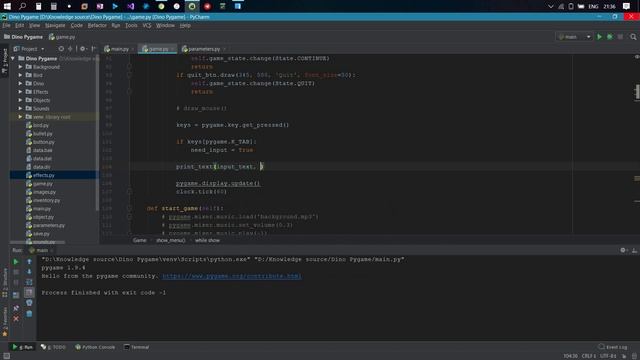Open the VCS menu

(147, 25)
